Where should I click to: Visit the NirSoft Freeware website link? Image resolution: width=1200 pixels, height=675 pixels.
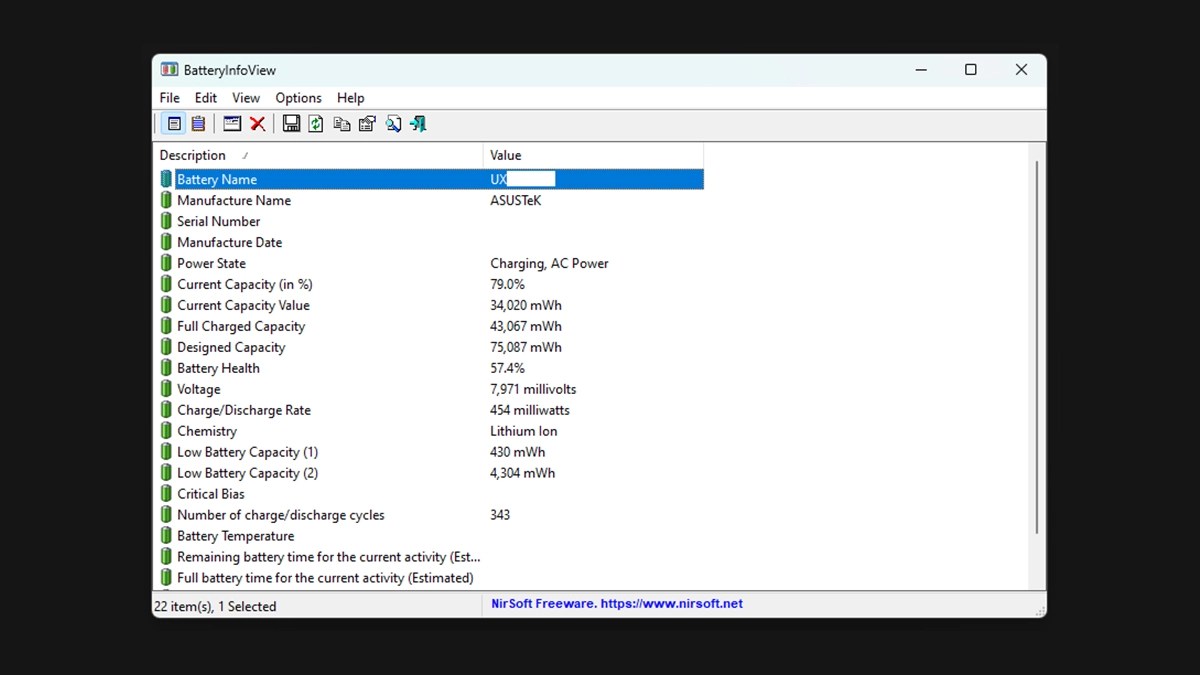point(616,603)
